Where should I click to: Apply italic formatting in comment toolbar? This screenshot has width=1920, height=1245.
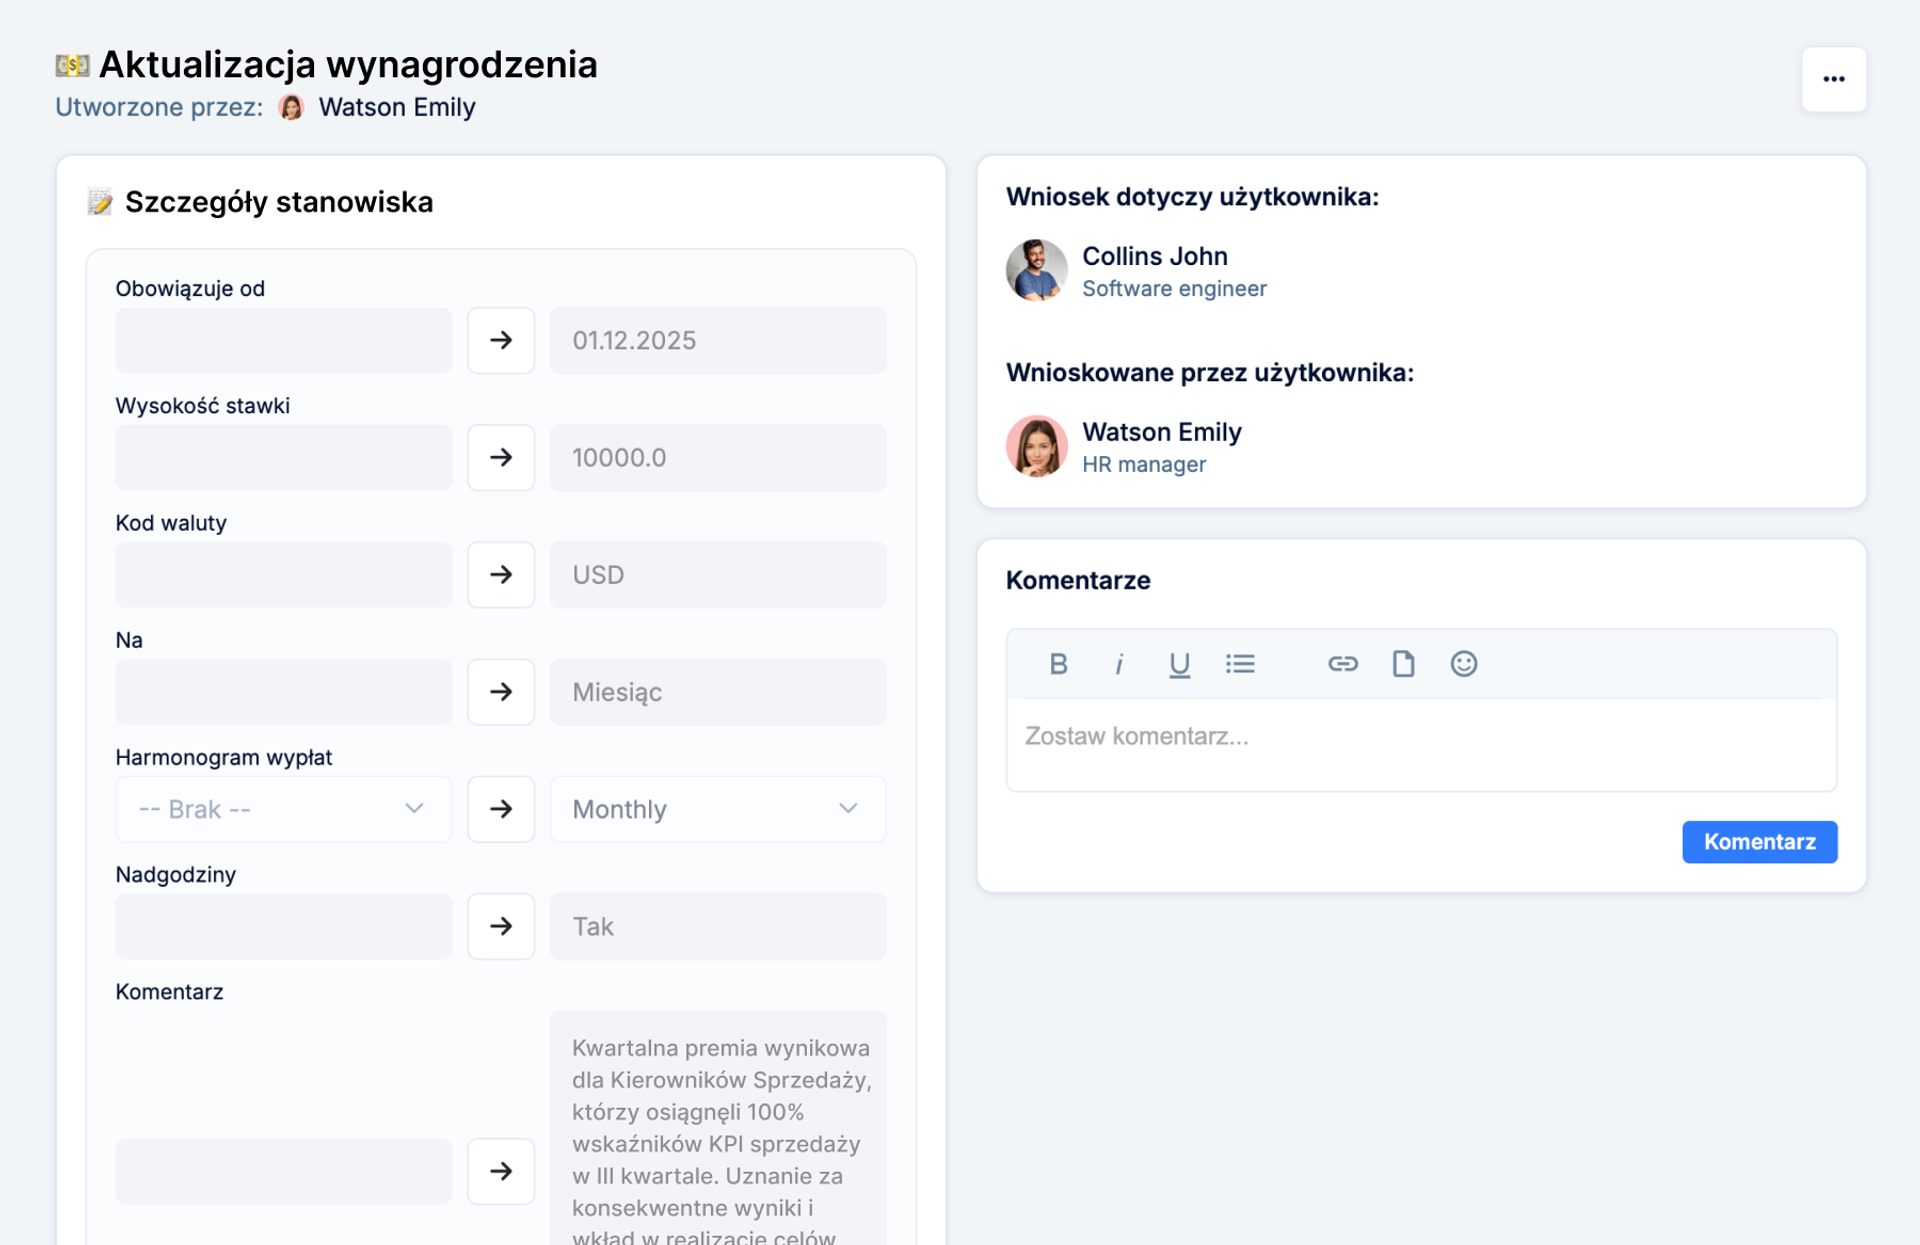click(x=1119, y=664)
